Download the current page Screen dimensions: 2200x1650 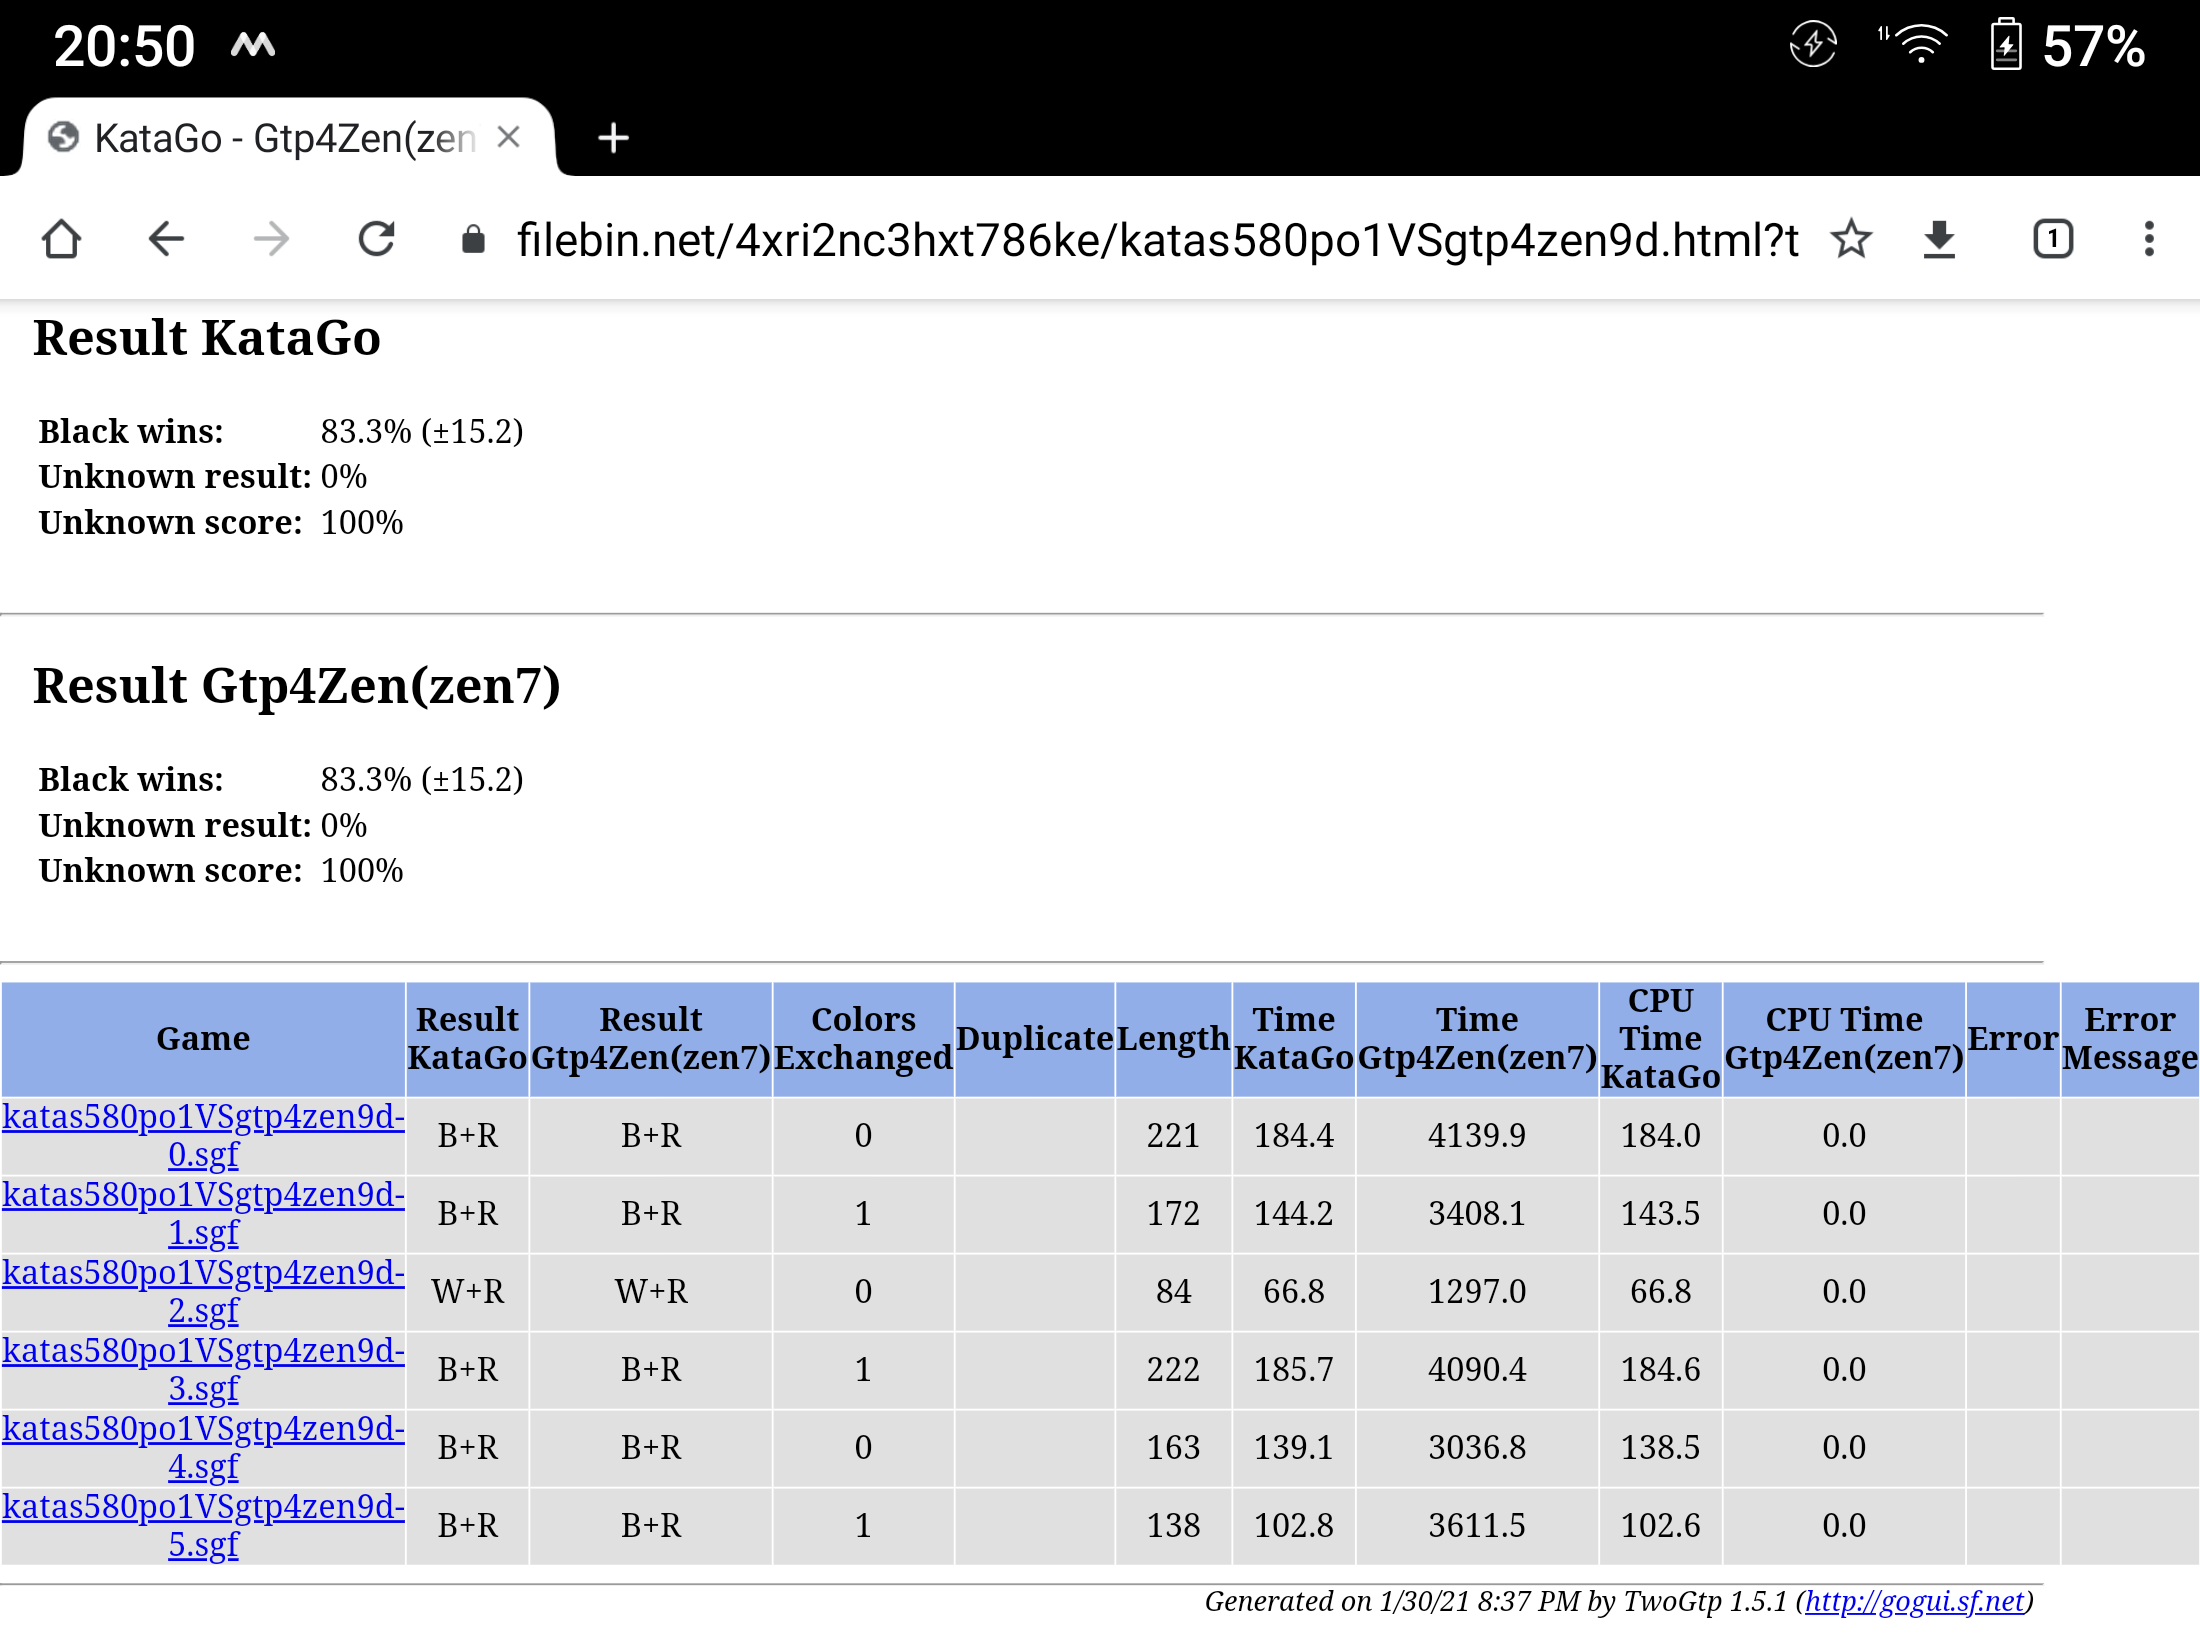(x=1938, y=239)
